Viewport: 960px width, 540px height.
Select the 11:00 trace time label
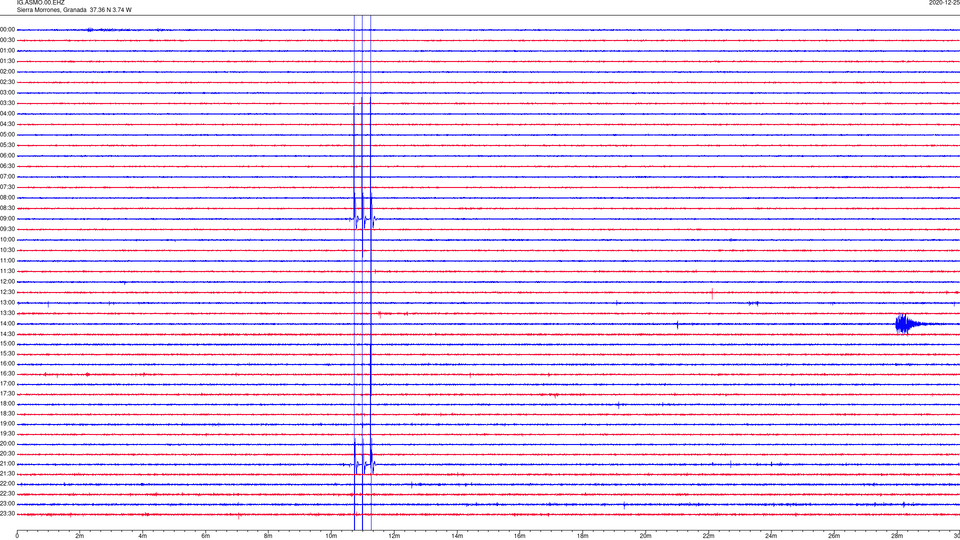pos(7,261)
